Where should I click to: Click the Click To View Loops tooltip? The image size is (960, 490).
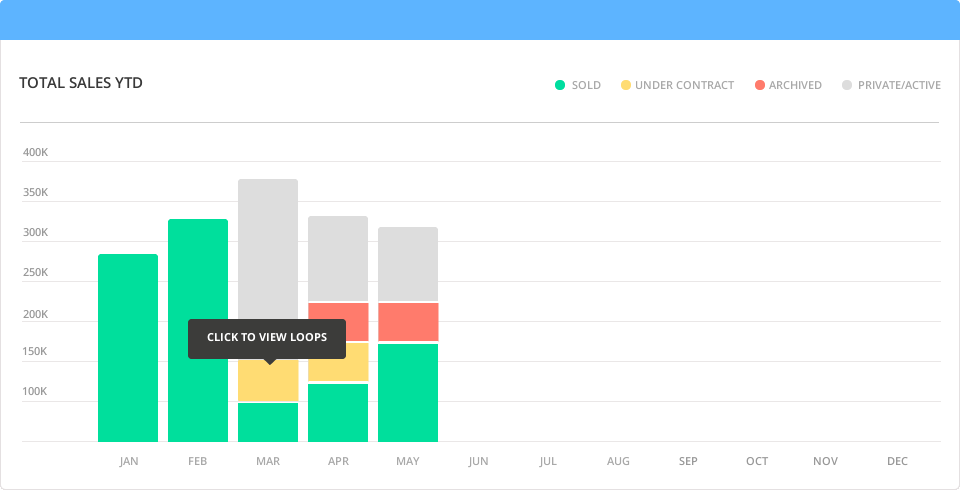[x=267, y=338]
